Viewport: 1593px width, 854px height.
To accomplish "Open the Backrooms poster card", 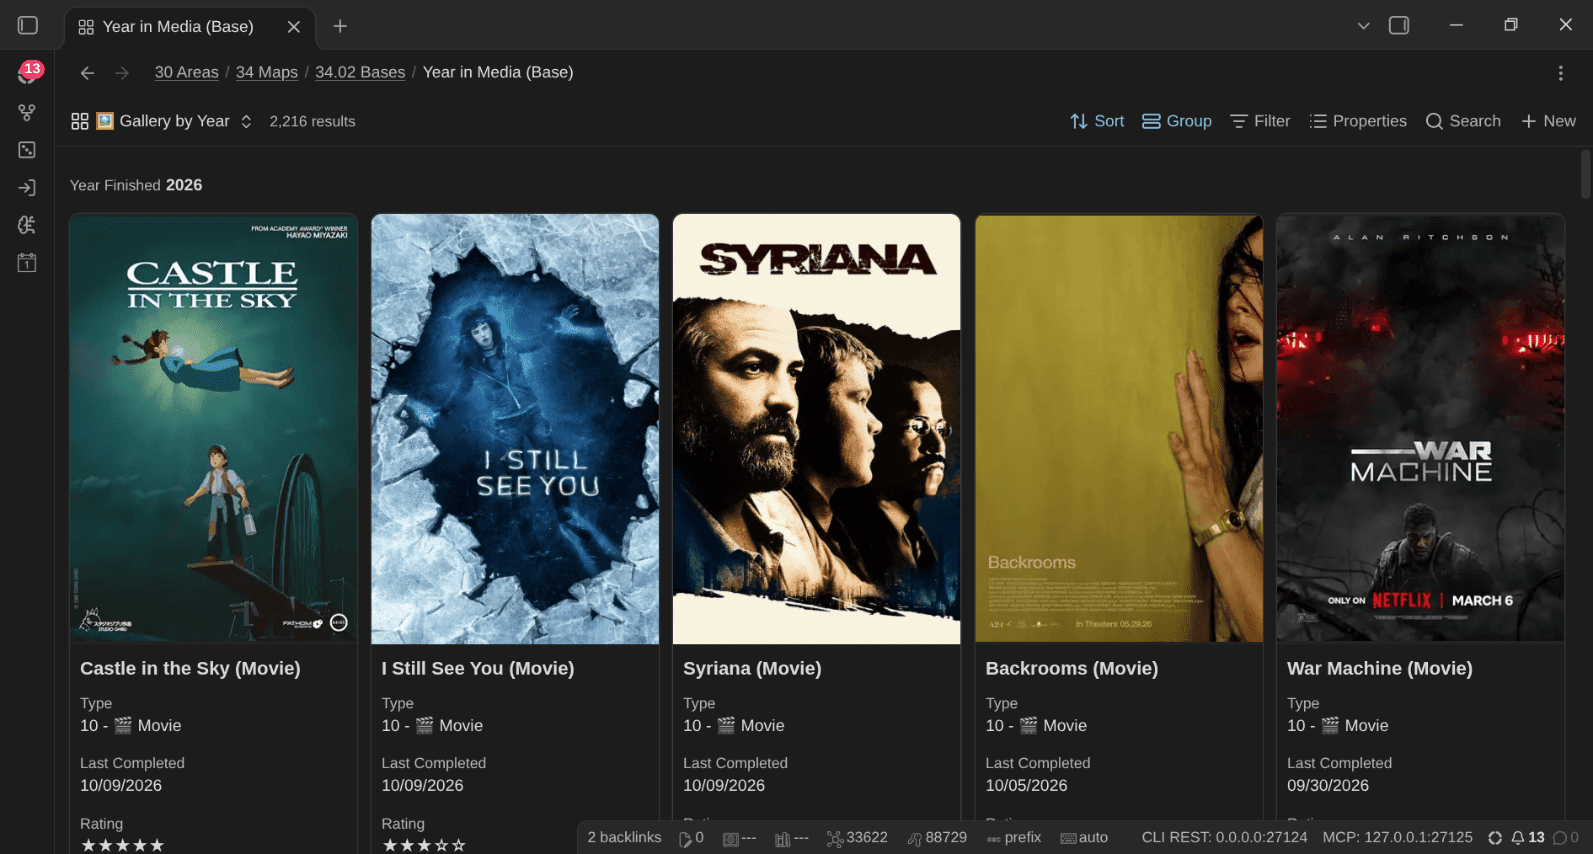I will click(x=1119, y=429).
